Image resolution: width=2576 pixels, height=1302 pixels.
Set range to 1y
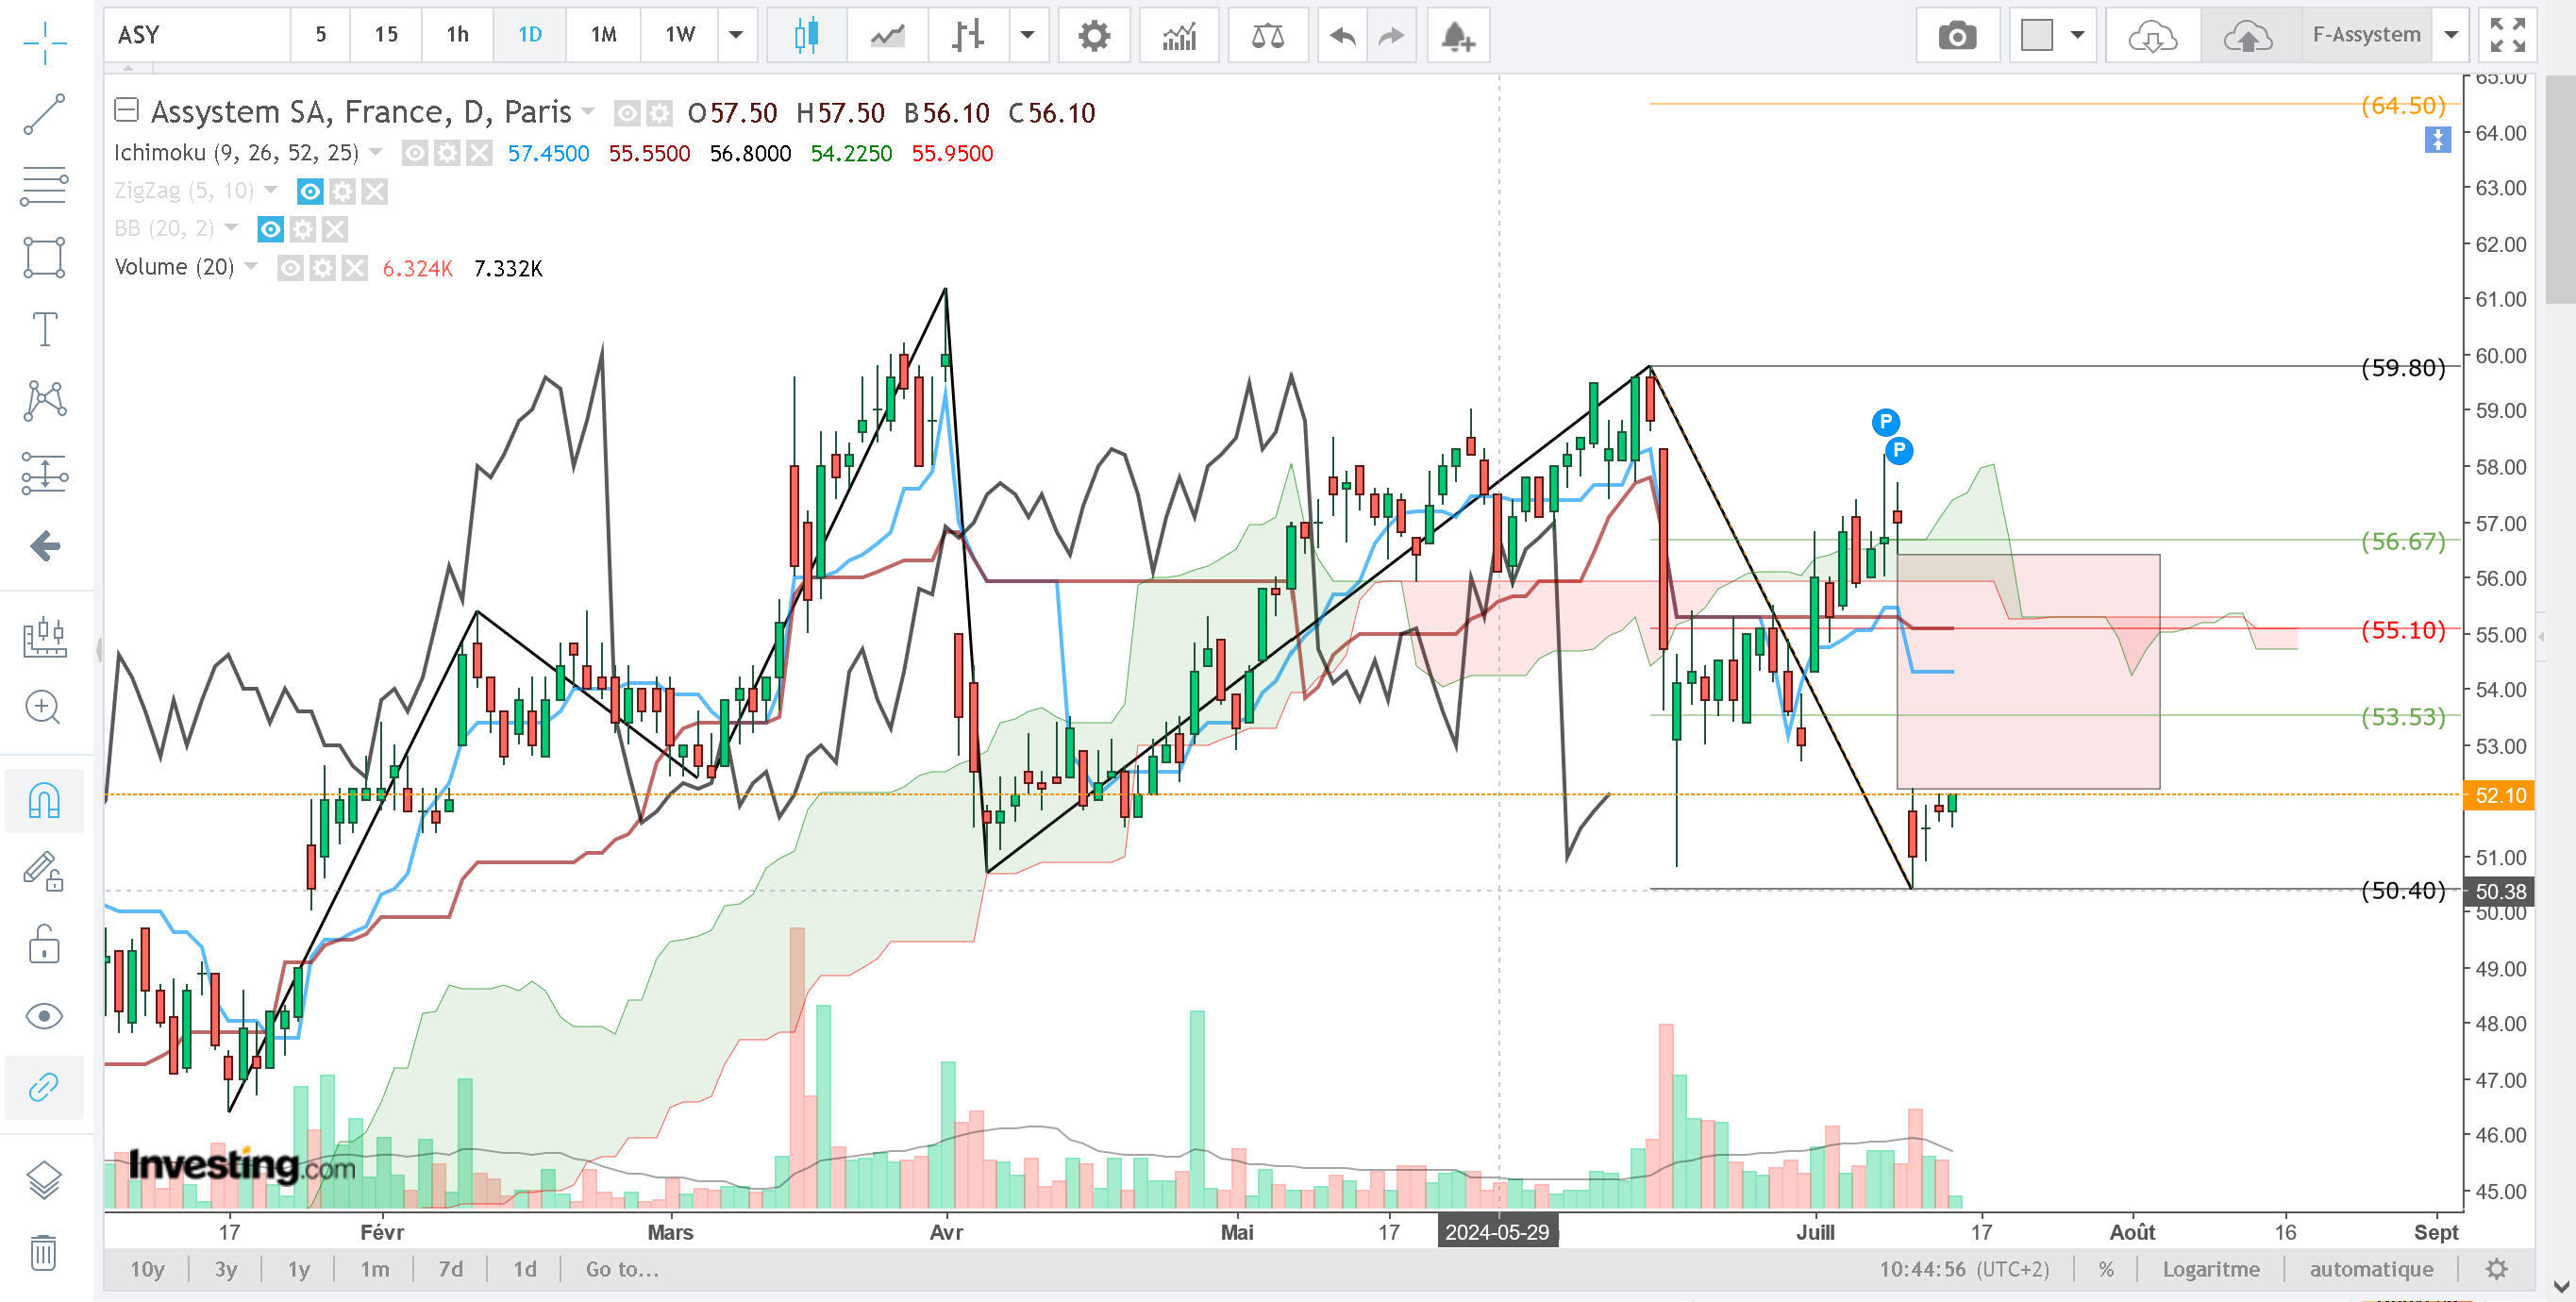[299, 1268]
